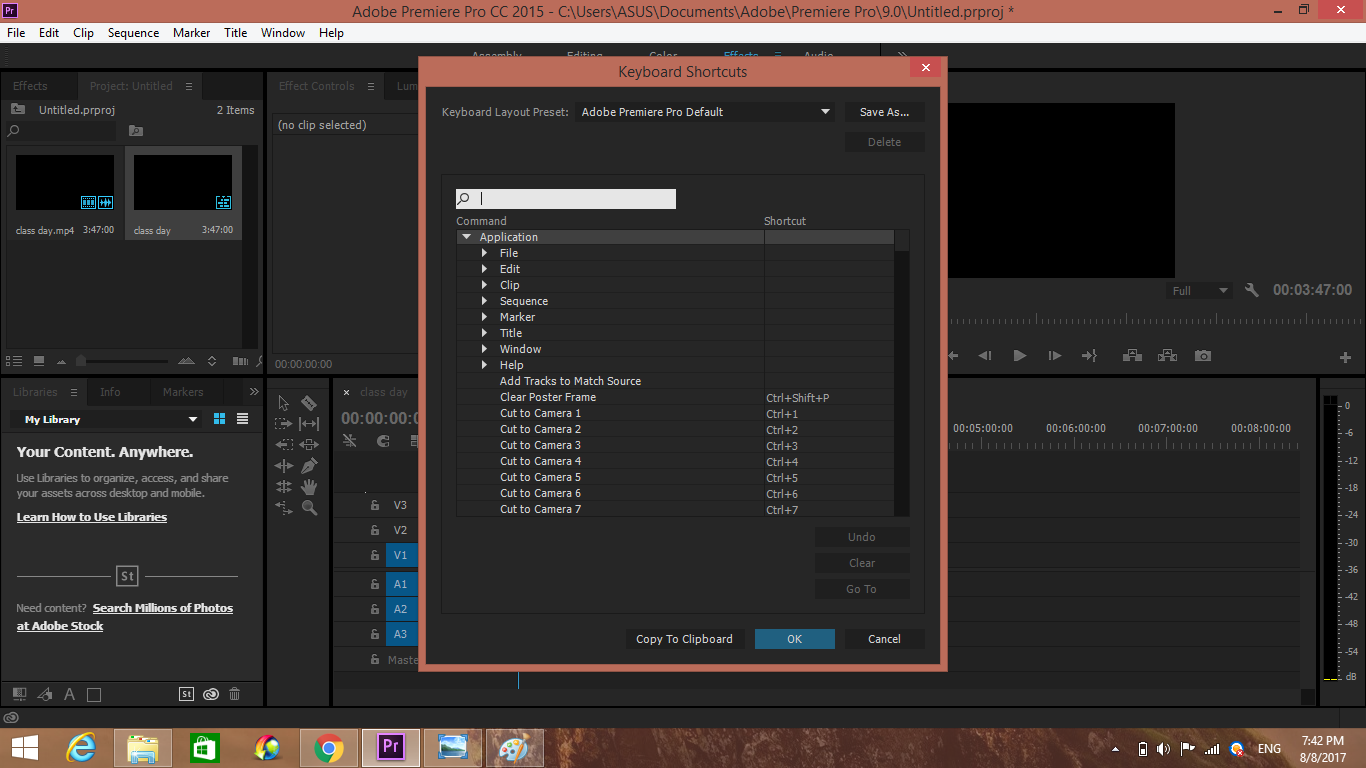Screen dimensions: 1366x768
Task: Switch Project panel to list view
Action: click(14, 361)
